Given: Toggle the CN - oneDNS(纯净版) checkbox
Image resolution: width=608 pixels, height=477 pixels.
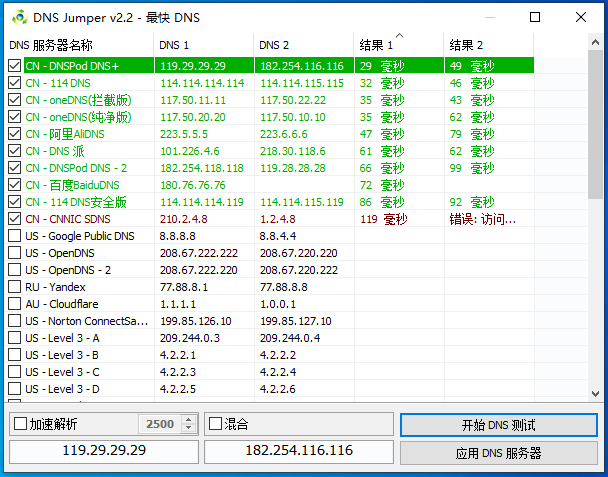Looking at the screenshot, I should tap(14, 117).
